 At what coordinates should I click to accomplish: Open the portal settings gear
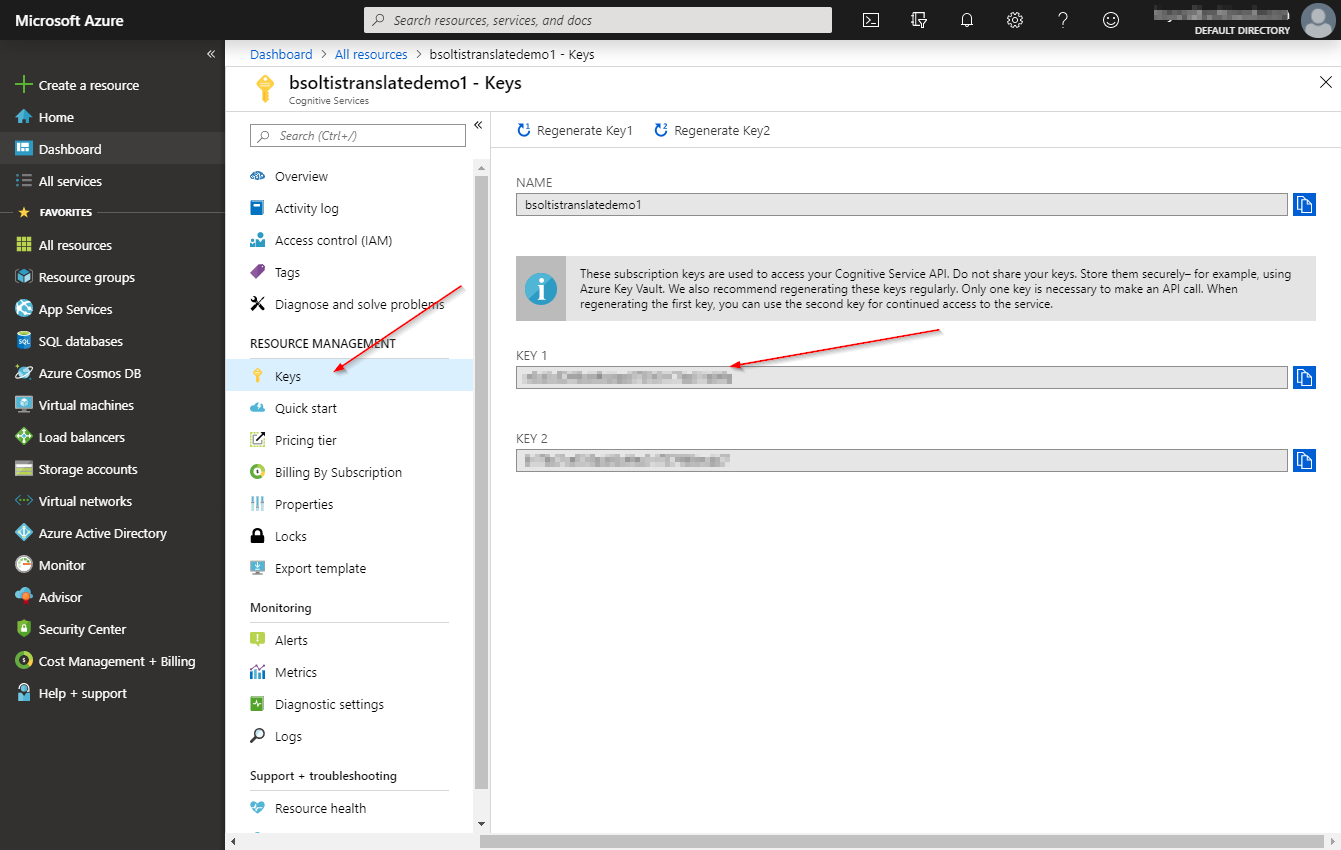coord(1015,20)
